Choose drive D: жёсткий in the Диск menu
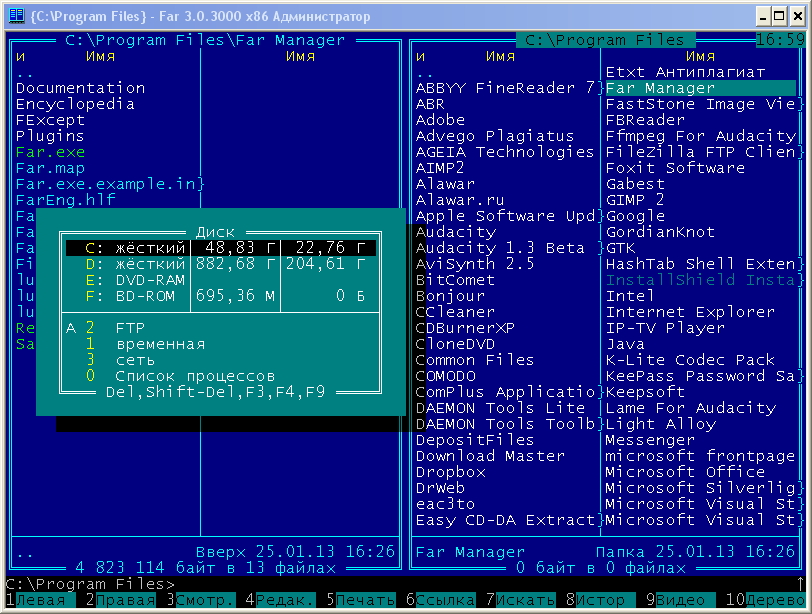The height and width of the screenshot is (614, 812). [221, 264]
